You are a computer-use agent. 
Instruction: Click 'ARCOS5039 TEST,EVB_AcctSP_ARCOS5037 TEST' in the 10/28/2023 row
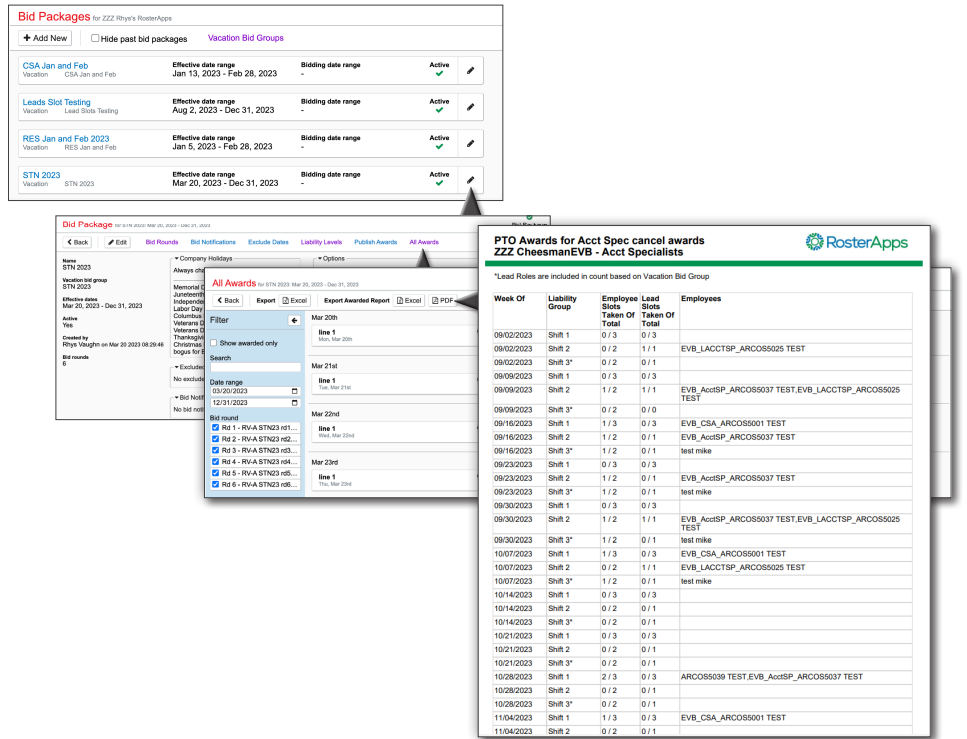click(772, 677)
